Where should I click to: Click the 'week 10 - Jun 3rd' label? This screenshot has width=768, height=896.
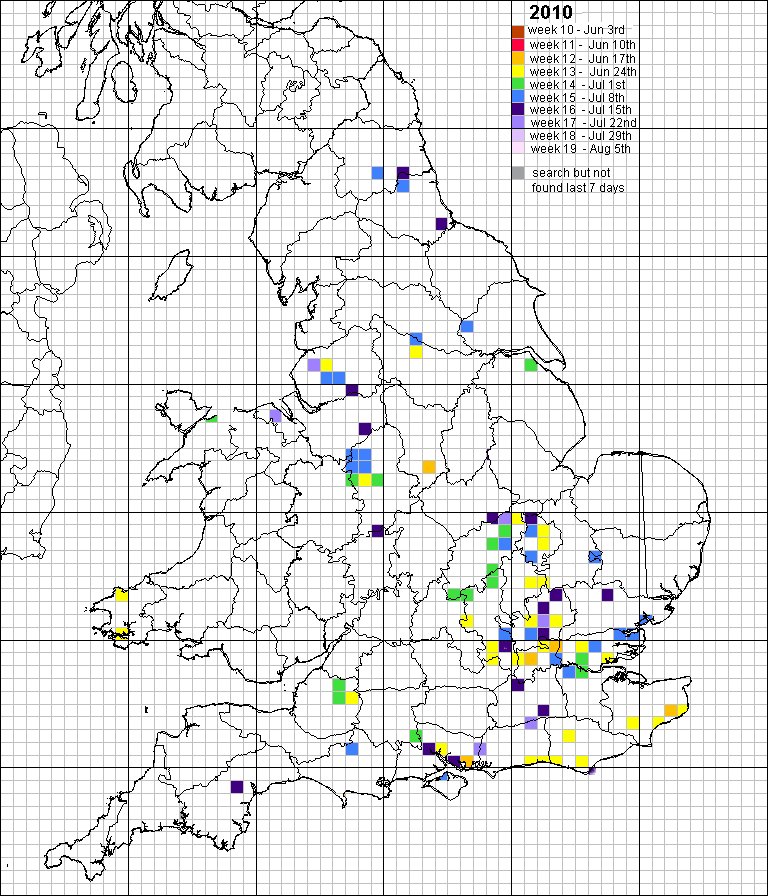point(576,30)
